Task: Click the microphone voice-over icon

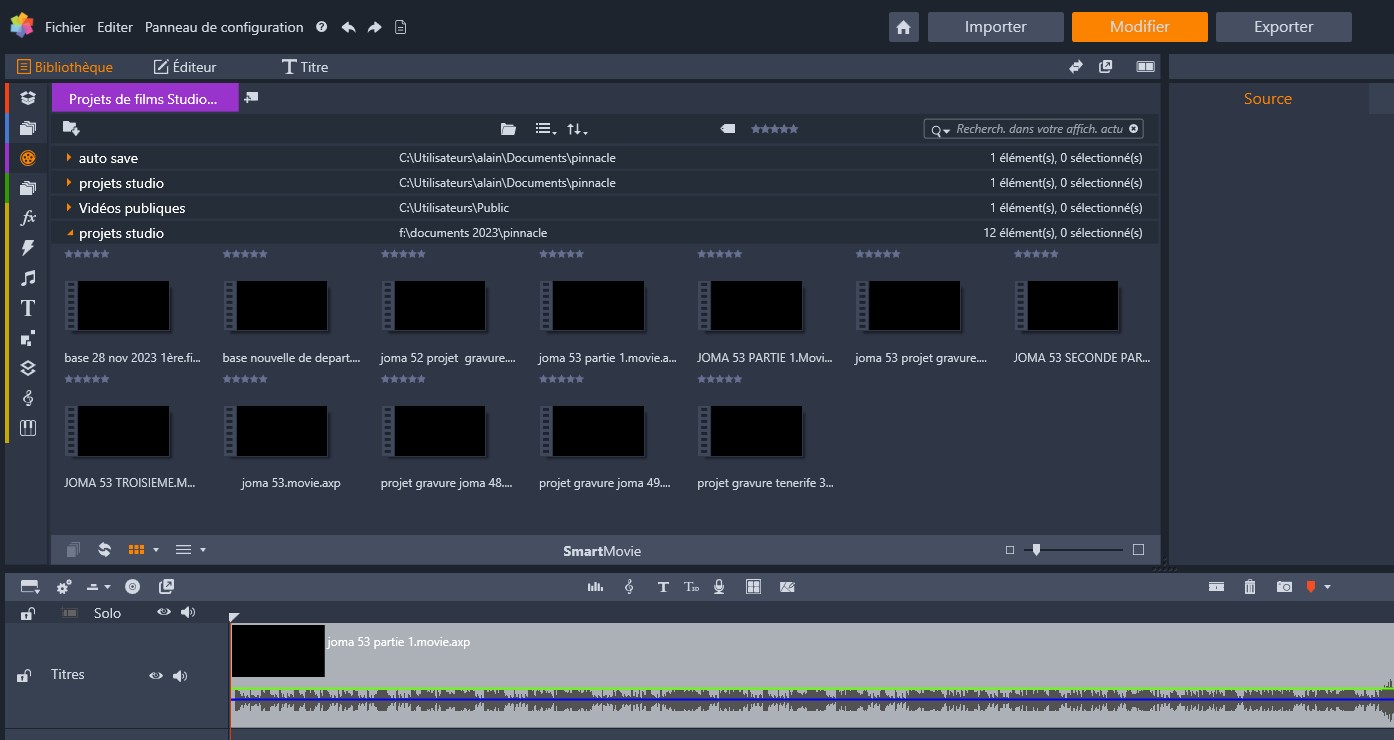Action: click(719, 587)
